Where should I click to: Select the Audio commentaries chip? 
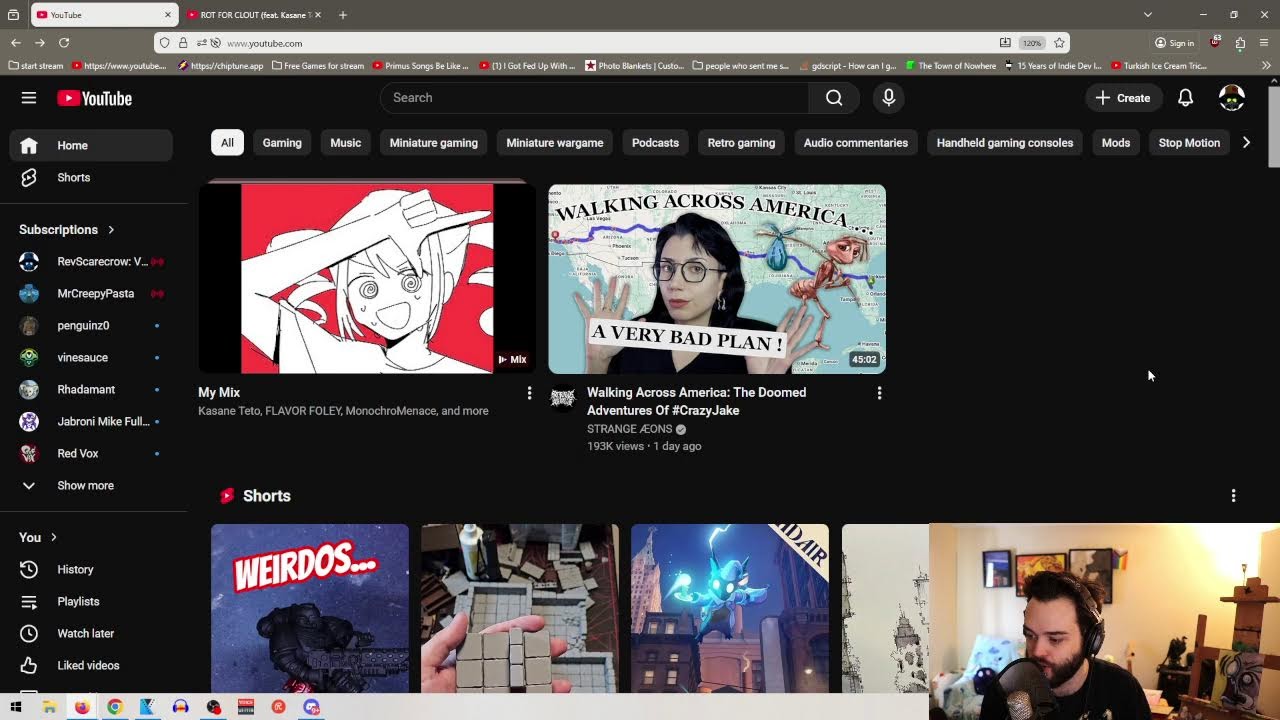coord(856,143)
